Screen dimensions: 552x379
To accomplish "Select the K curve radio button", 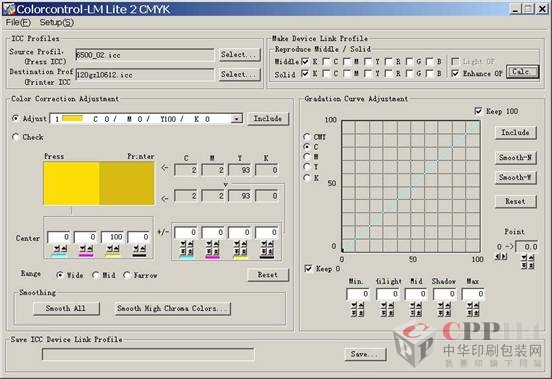I will point(307,178).
